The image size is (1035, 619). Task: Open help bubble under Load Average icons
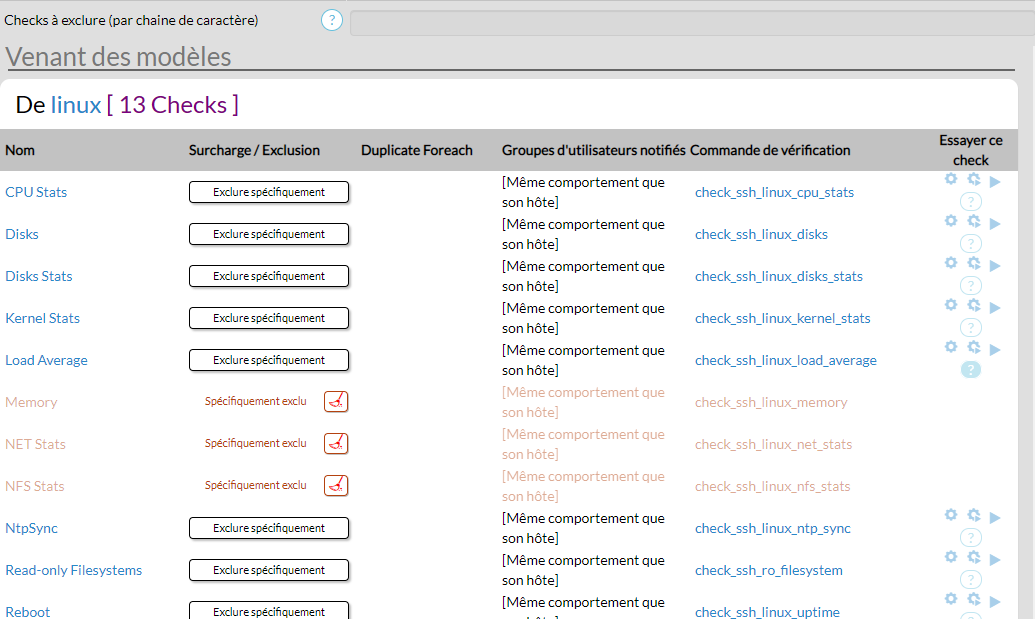click(x=971, y=370)
